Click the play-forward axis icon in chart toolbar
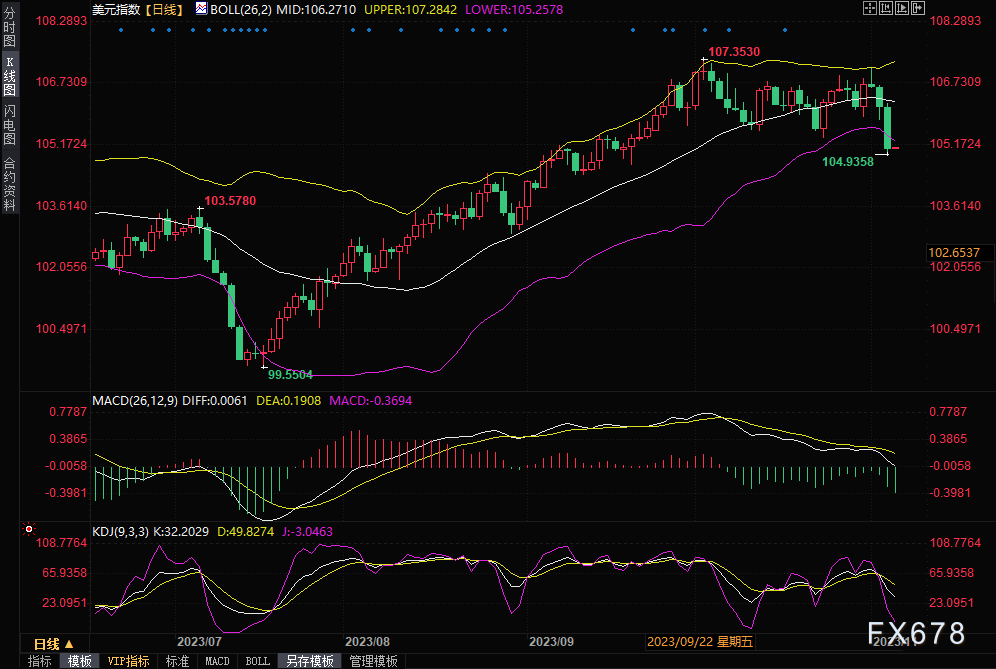The width and height of the screenshot is (996, 669). click(x=902, y=8)
